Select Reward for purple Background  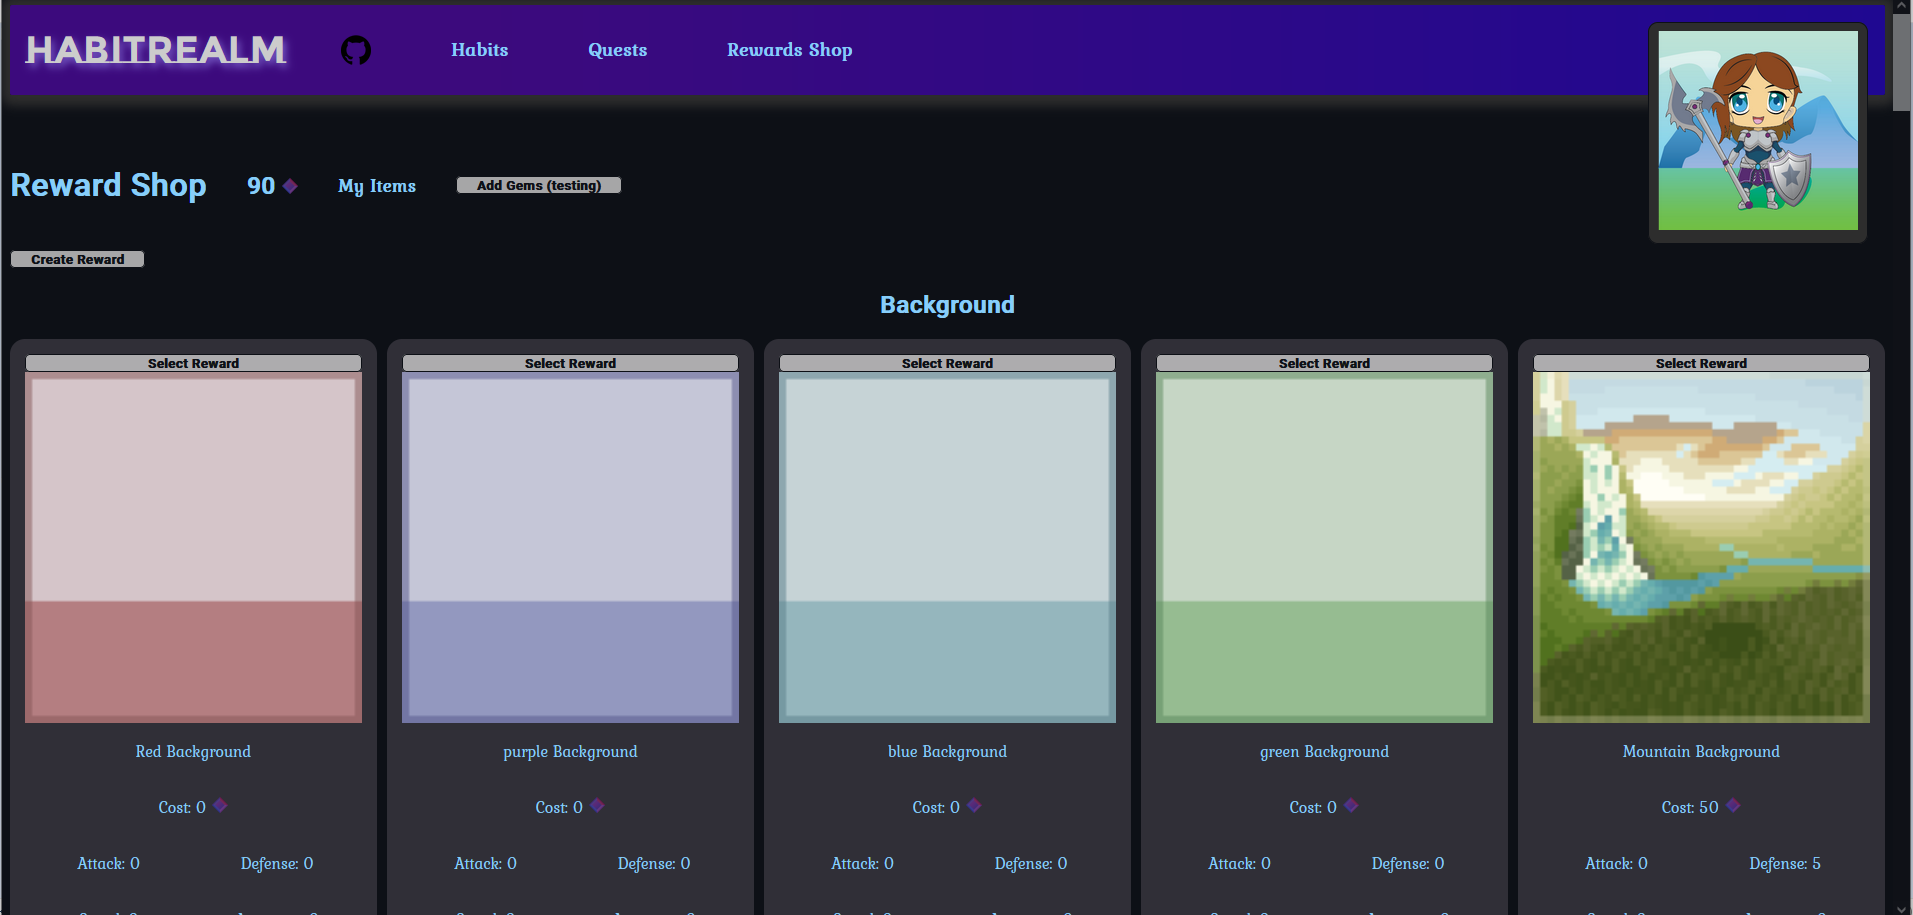[x=570, y=363]
